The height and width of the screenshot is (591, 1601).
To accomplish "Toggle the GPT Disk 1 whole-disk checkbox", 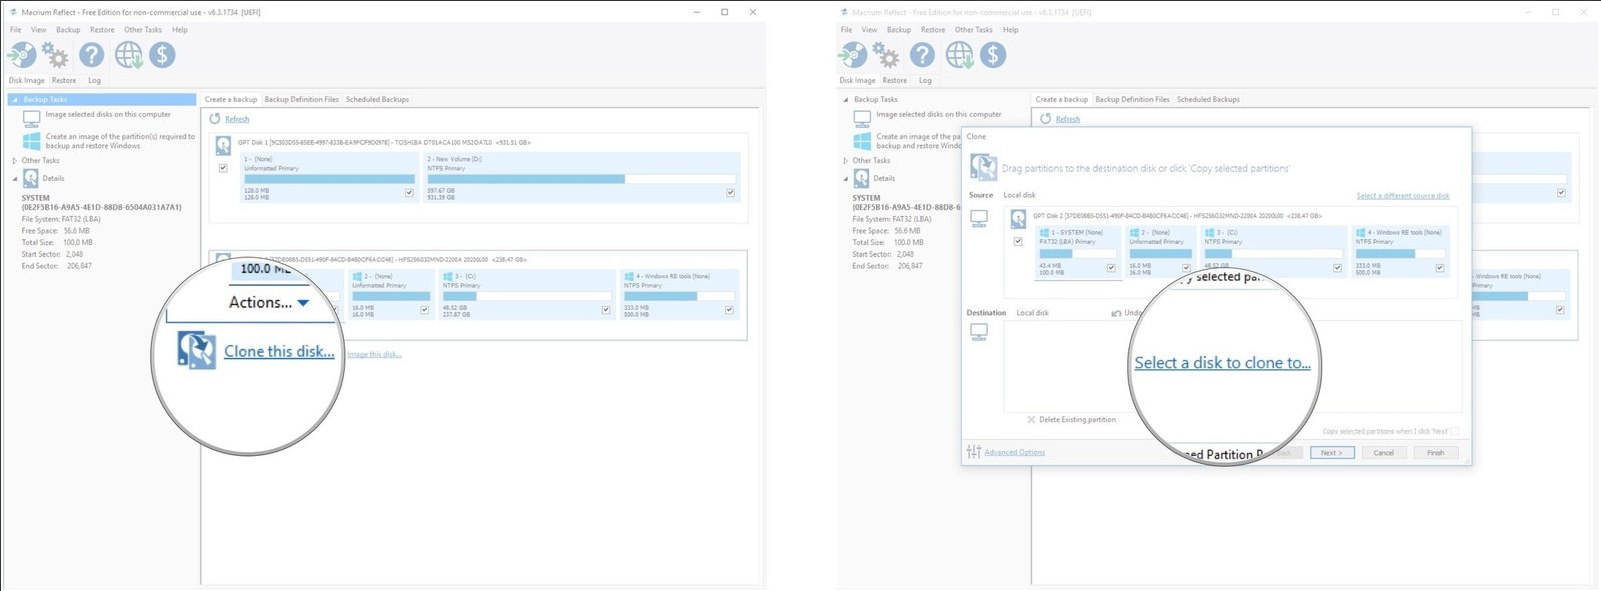I will [x=223, y=168].
